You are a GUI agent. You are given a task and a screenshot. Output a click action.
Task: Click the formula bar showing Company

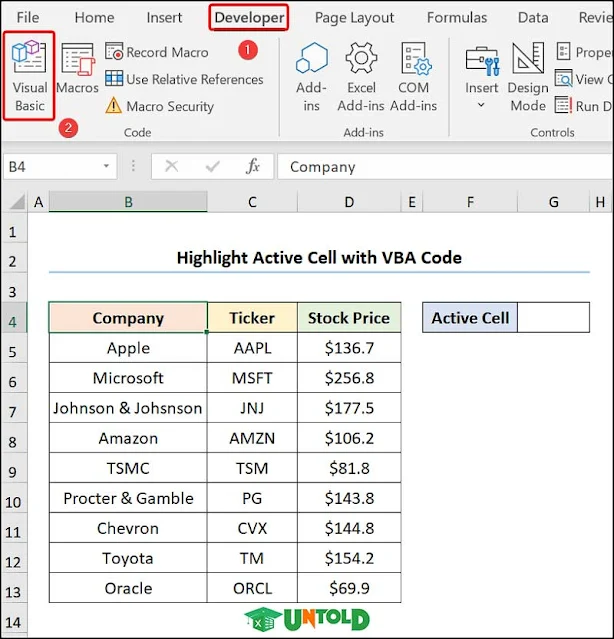coord(445,166)
